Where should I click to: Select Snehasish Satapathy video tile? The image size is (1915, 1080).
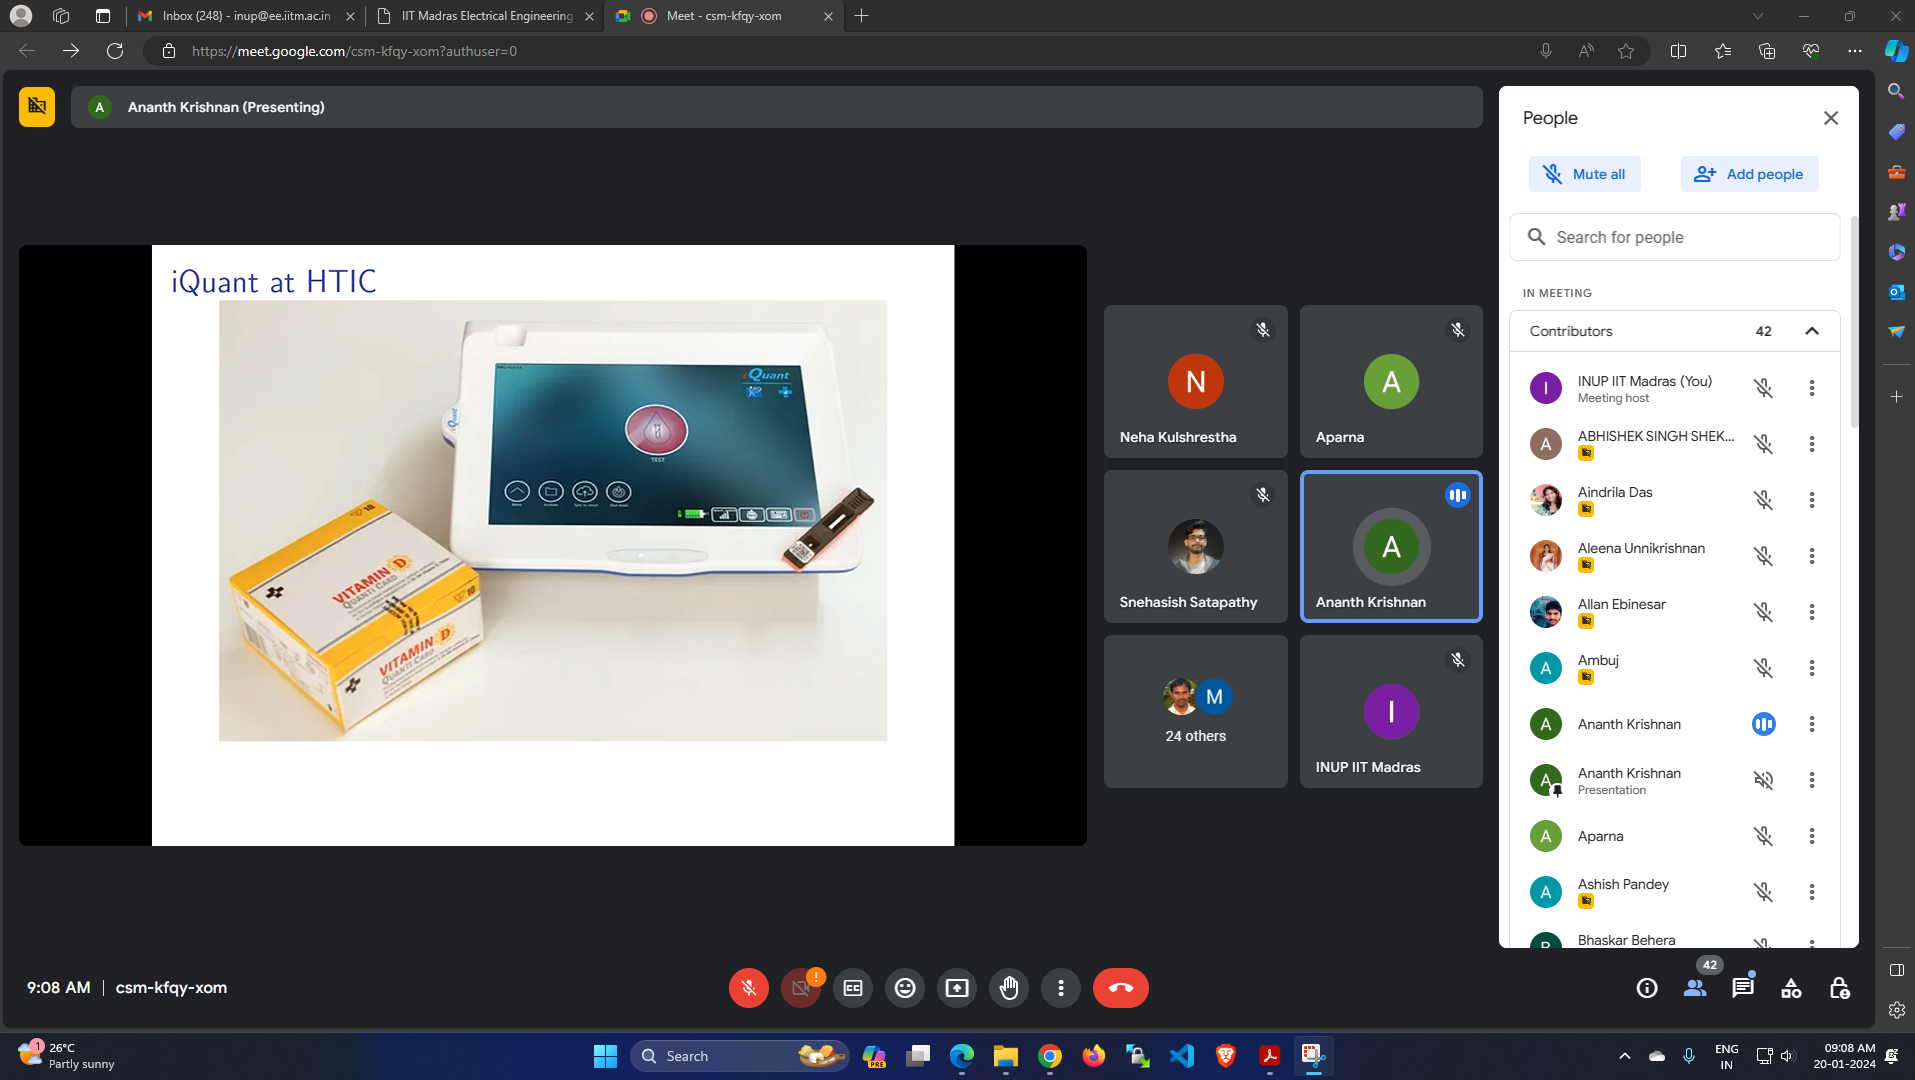pos(1195,547)
